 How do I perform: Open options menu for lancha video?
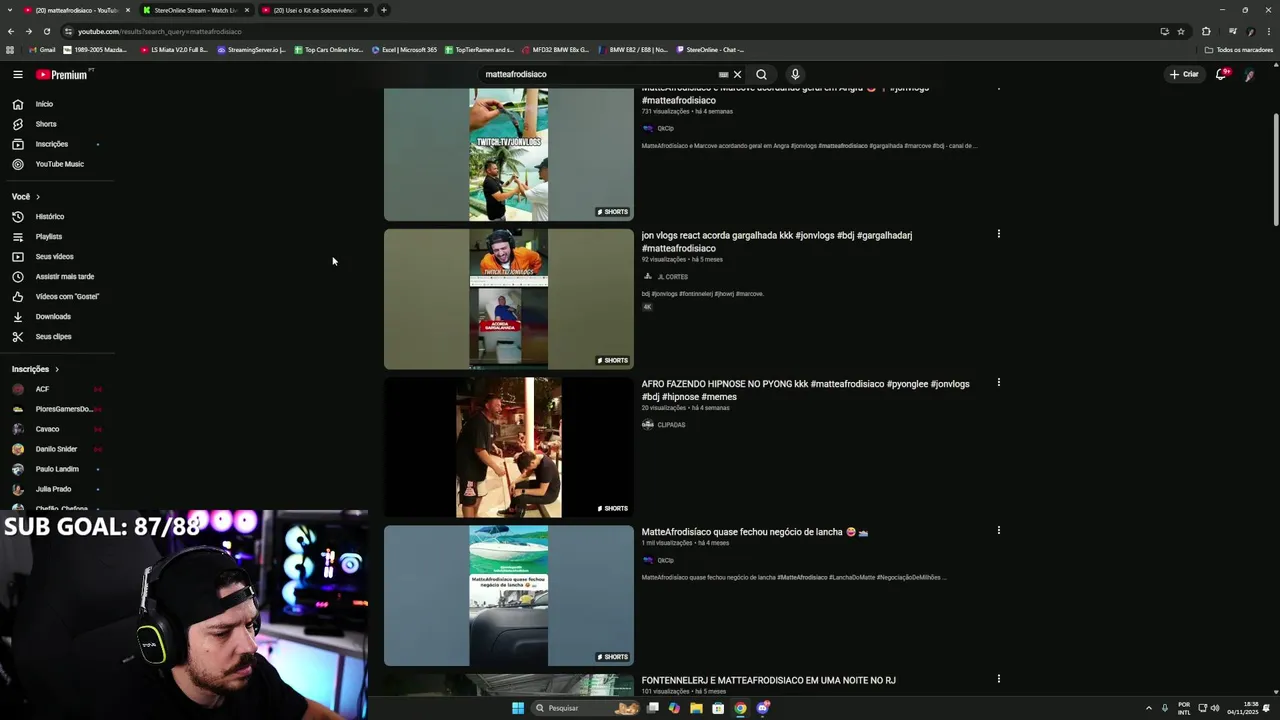tap(998, 530)
